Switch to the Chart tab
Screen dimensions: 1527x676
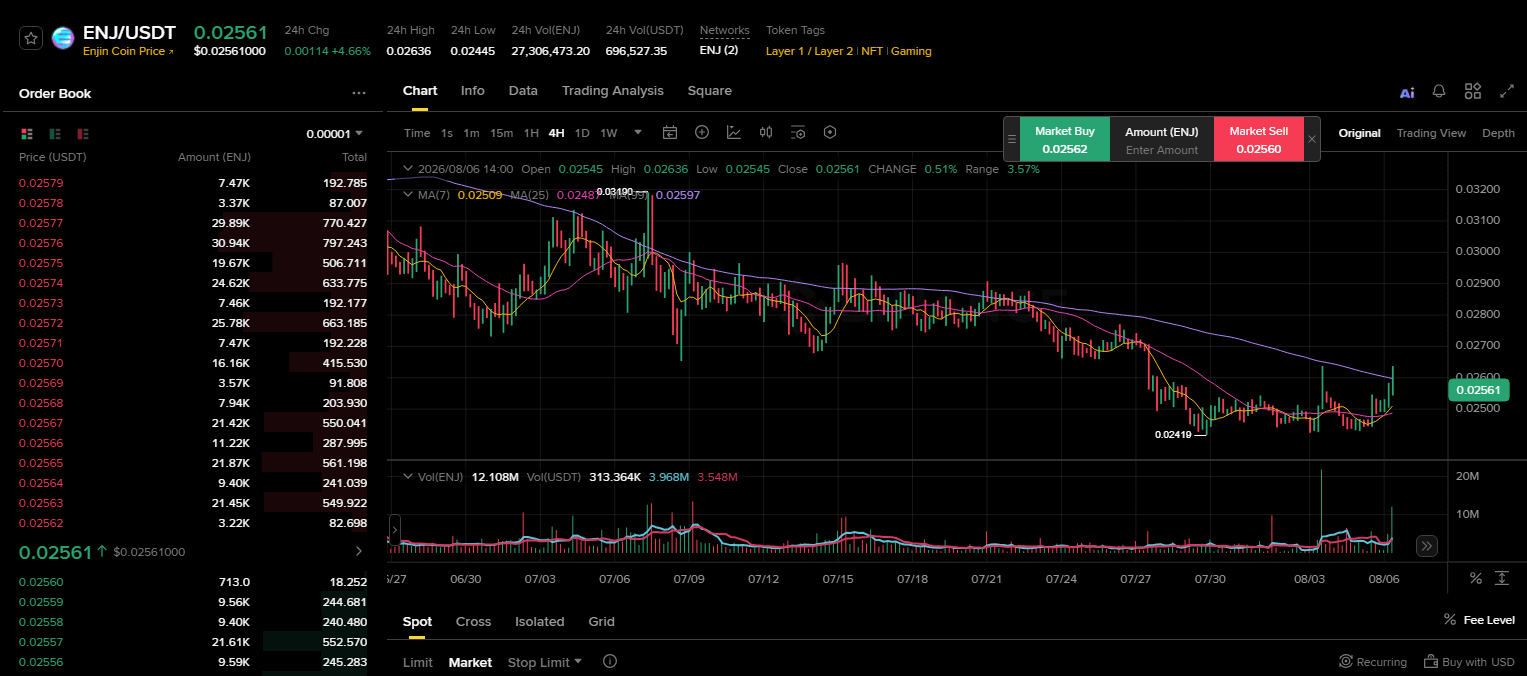pos(420,91)
